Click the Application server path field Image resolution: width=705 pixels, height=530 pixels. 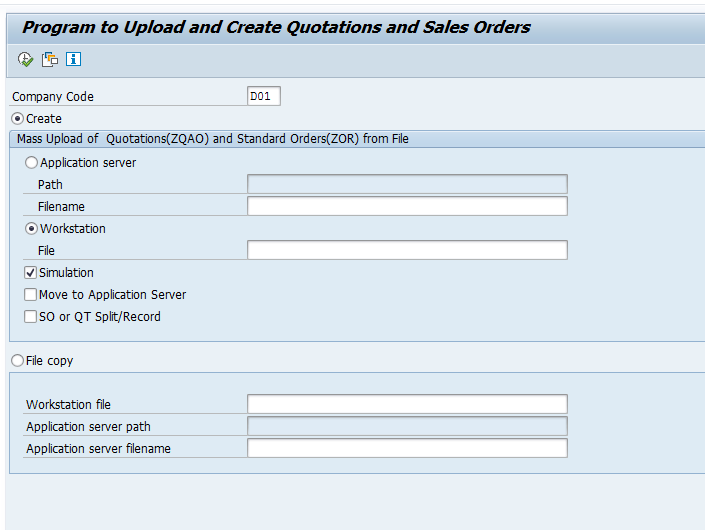[407, 427]
